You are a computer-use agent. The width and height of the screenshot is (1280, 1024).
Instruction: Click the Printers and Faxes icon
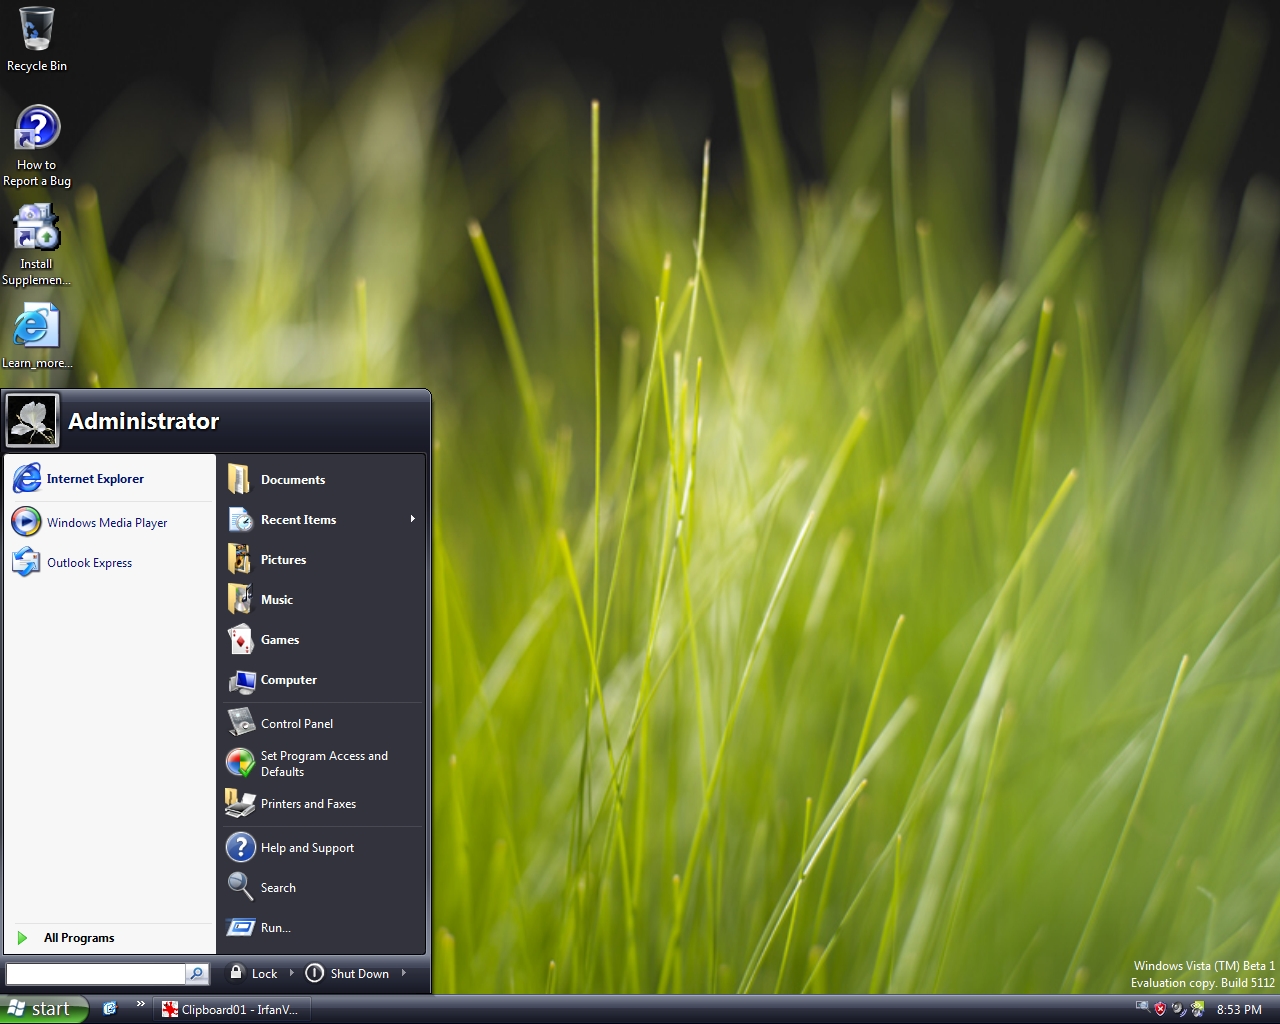coord(240,803)
